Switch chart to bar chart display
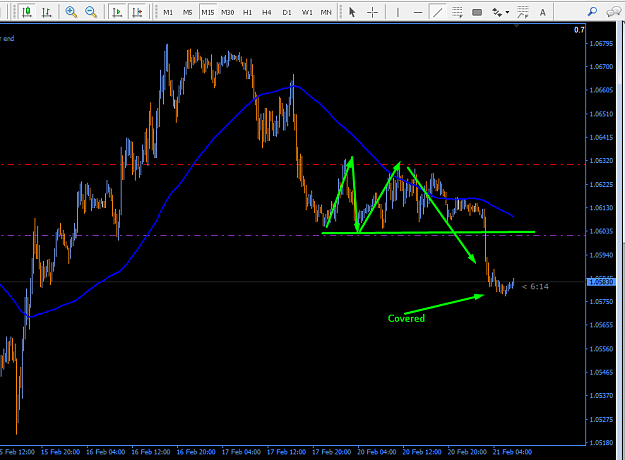The image size is (625, 460). pos(47,12)
